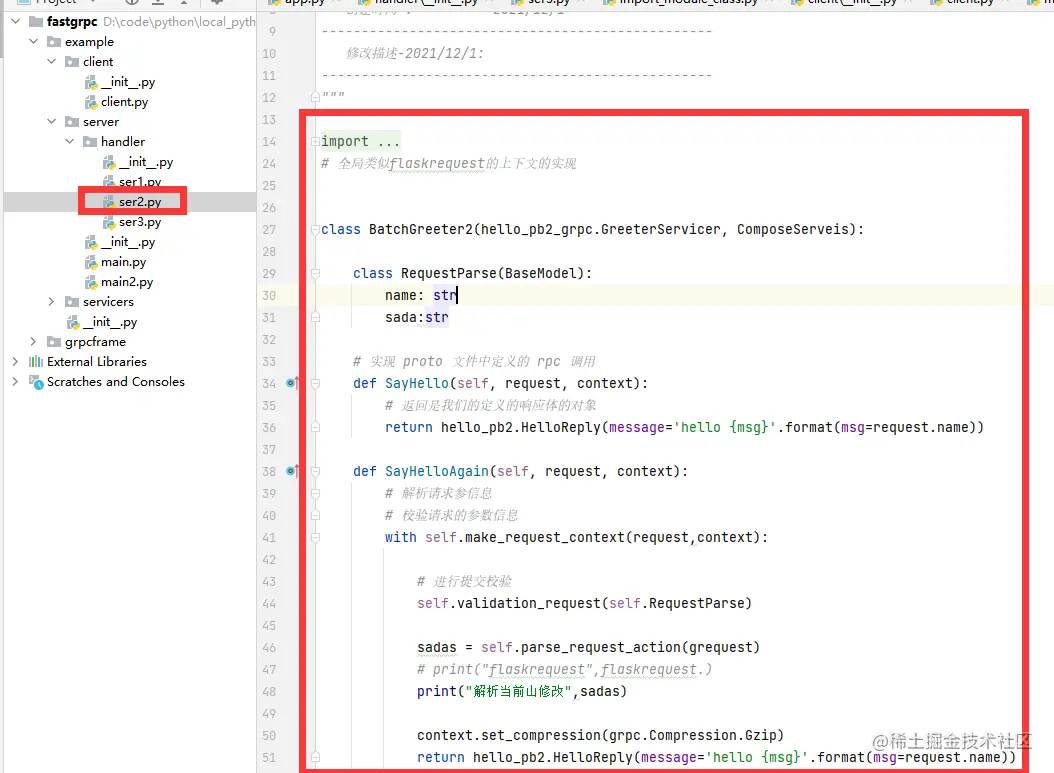Select the servicers folder
This screenshot has height=773, width=1054.
click(108, 302)
